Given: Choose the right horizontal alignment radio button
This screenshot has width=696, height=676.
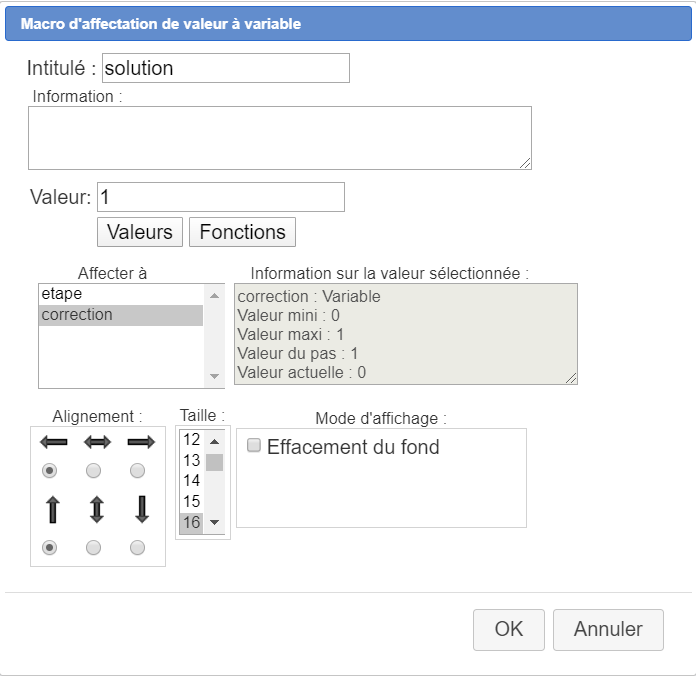Looking at the screenshot, I should [138, 470].
